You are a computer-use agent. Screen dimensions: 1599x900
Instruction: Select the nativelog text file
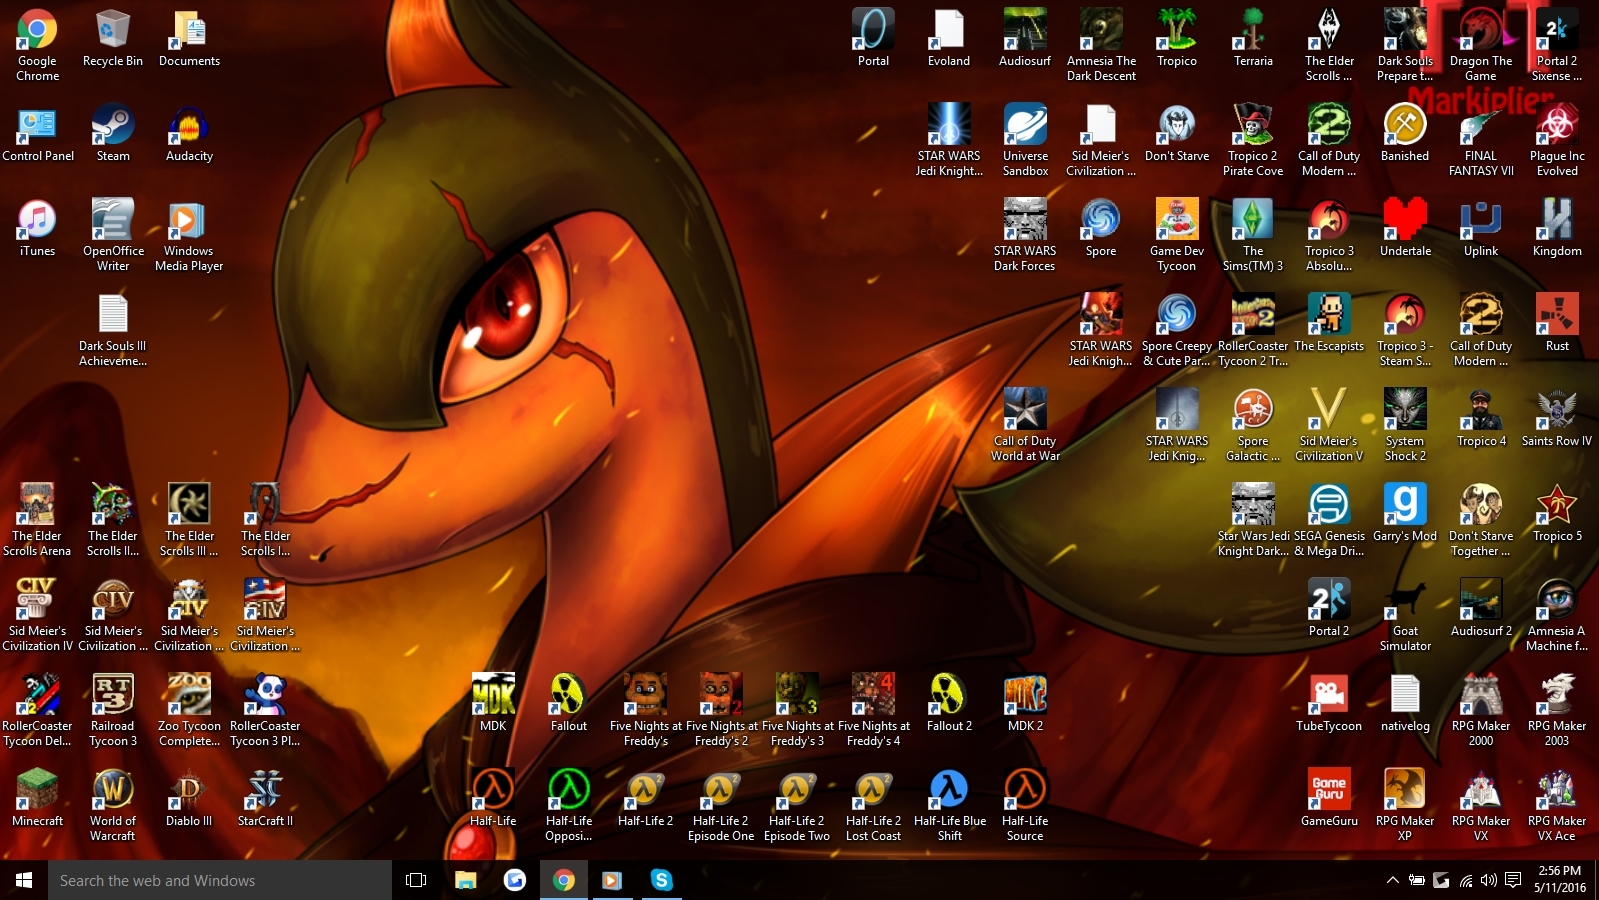tap(1405, 704)
